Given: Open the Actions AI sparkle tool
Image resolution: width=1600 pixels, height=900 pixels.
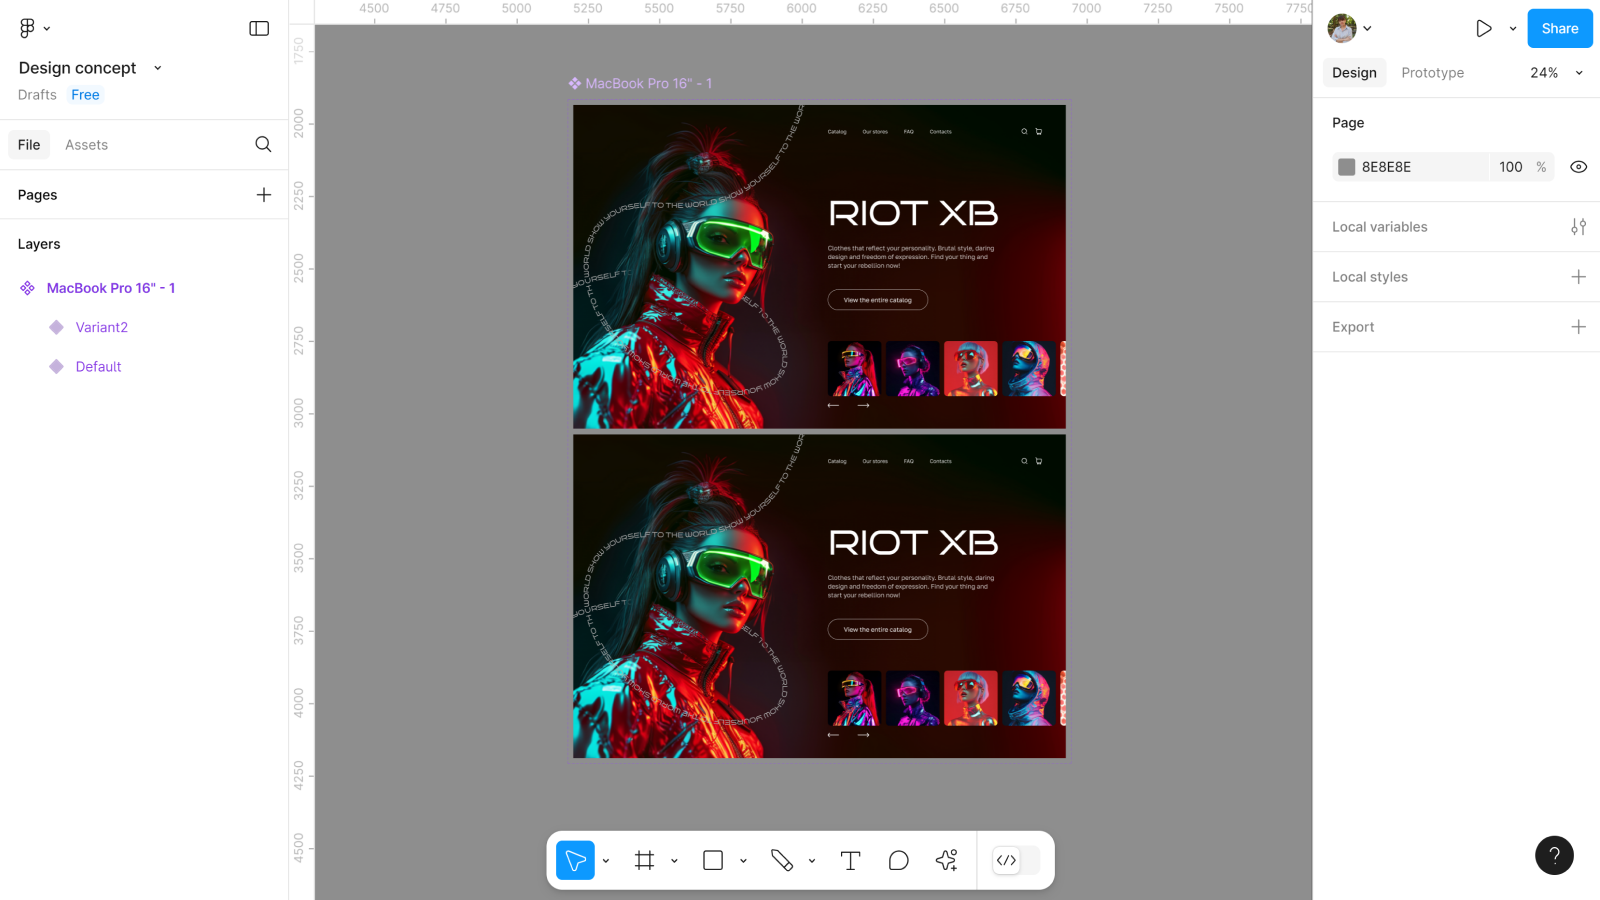Looking at the screenshot, I should [x=946, y=860].
